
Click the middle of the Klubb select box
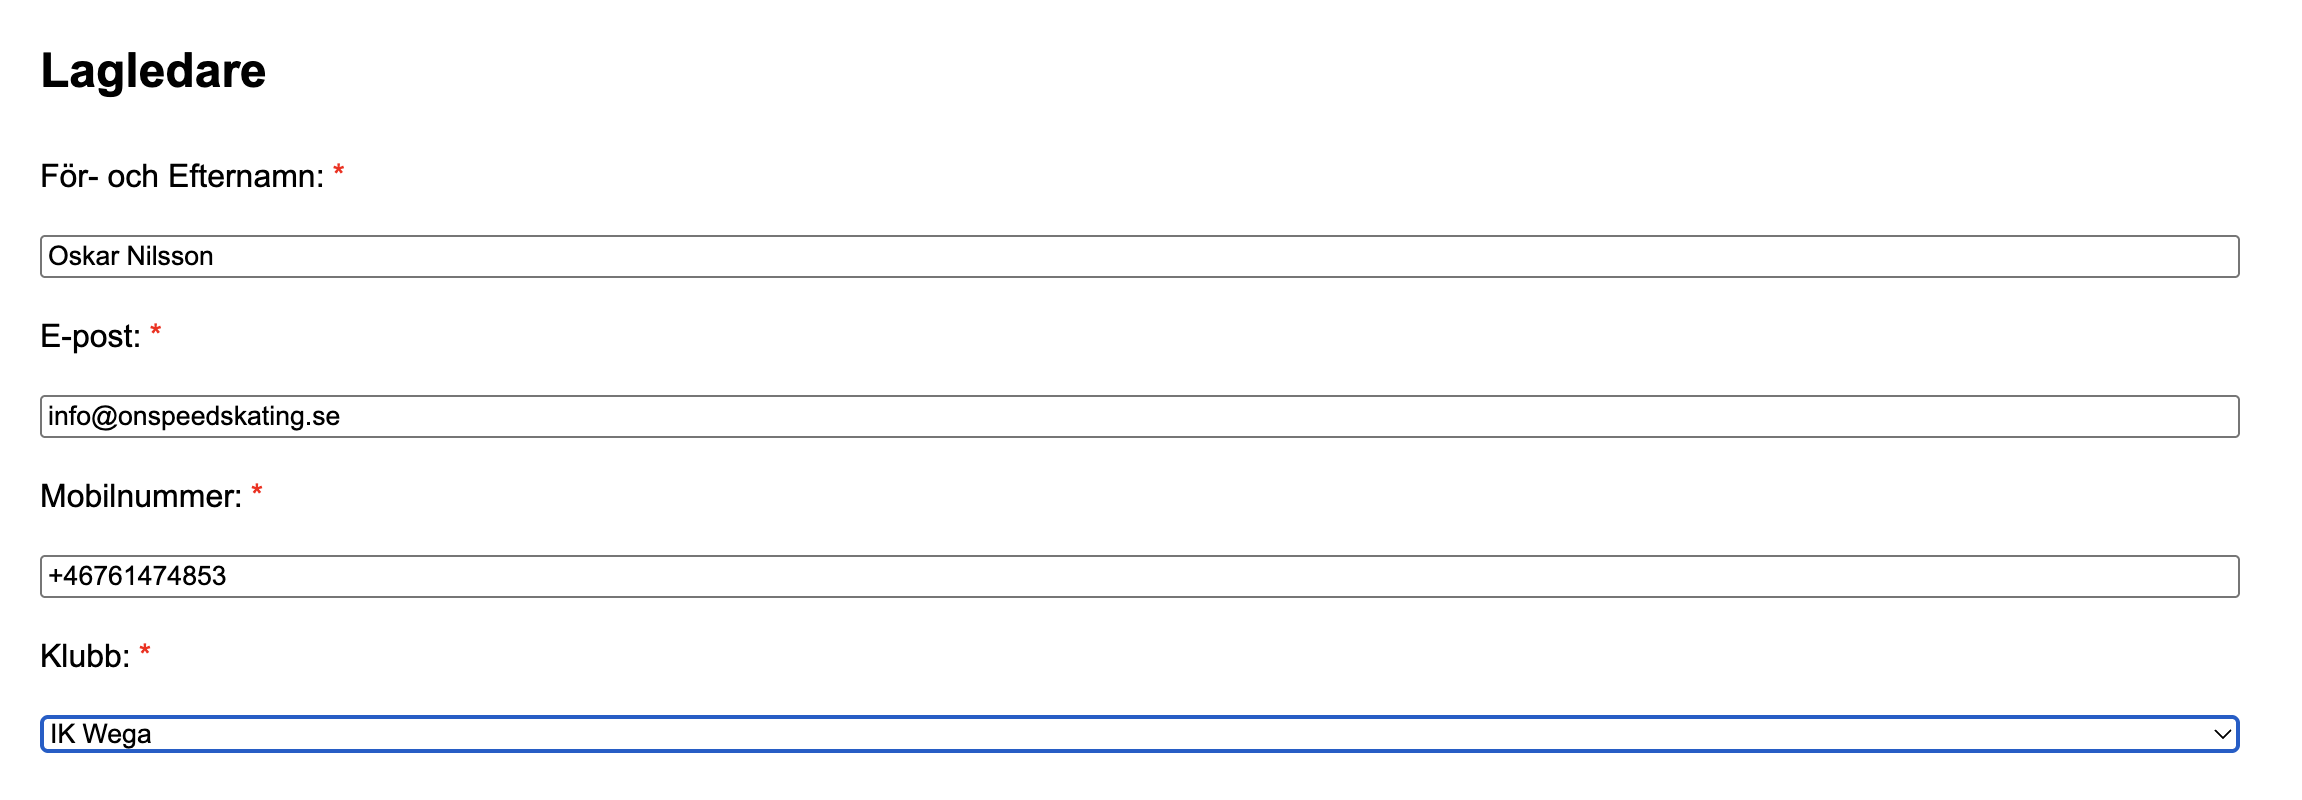1139,734
